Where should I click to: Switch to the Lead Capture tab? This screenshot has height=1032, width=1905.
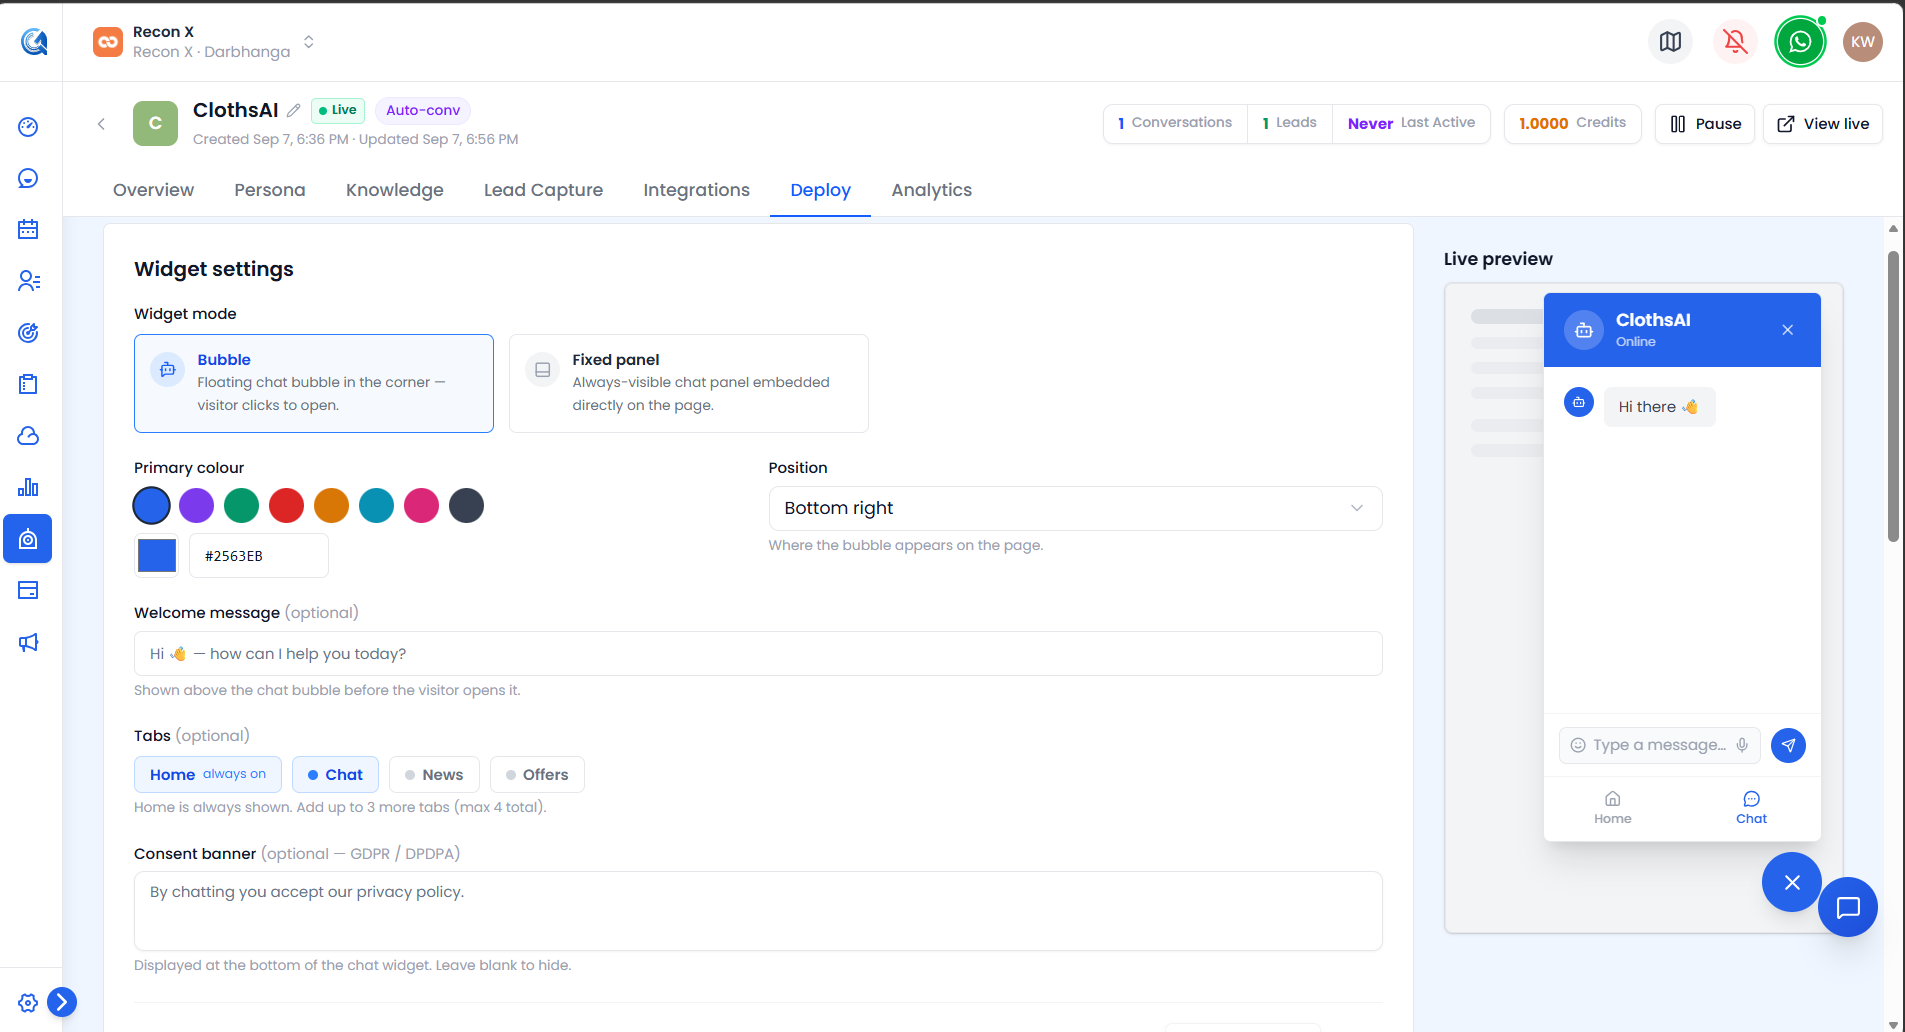(543, 190)
